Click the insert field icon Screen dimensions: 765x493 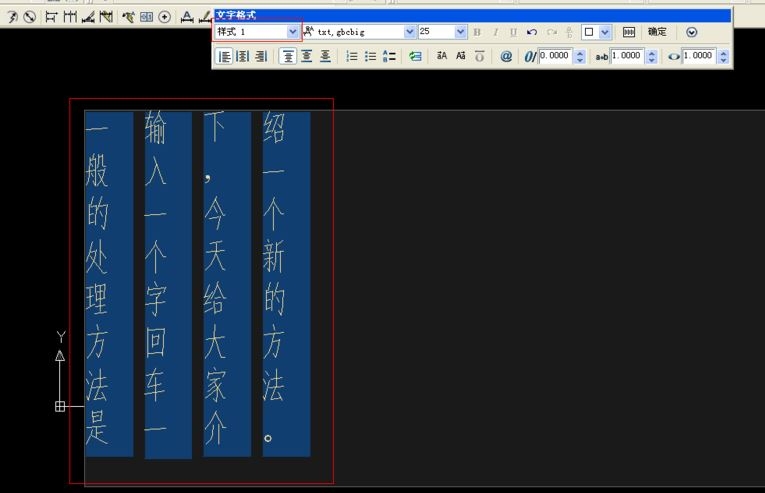(415, 56)
